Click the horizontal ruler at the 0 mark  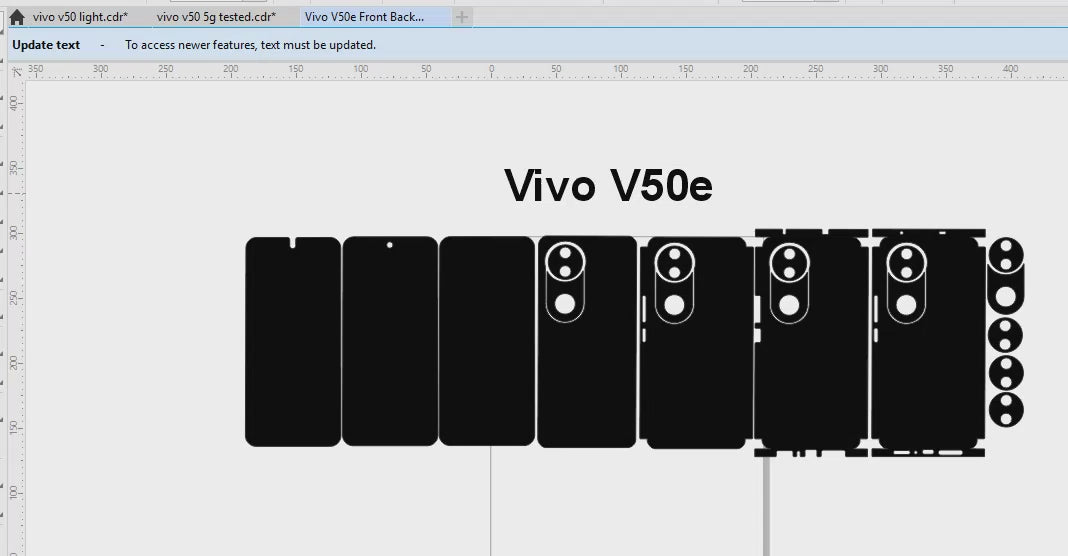coord(491,71)
